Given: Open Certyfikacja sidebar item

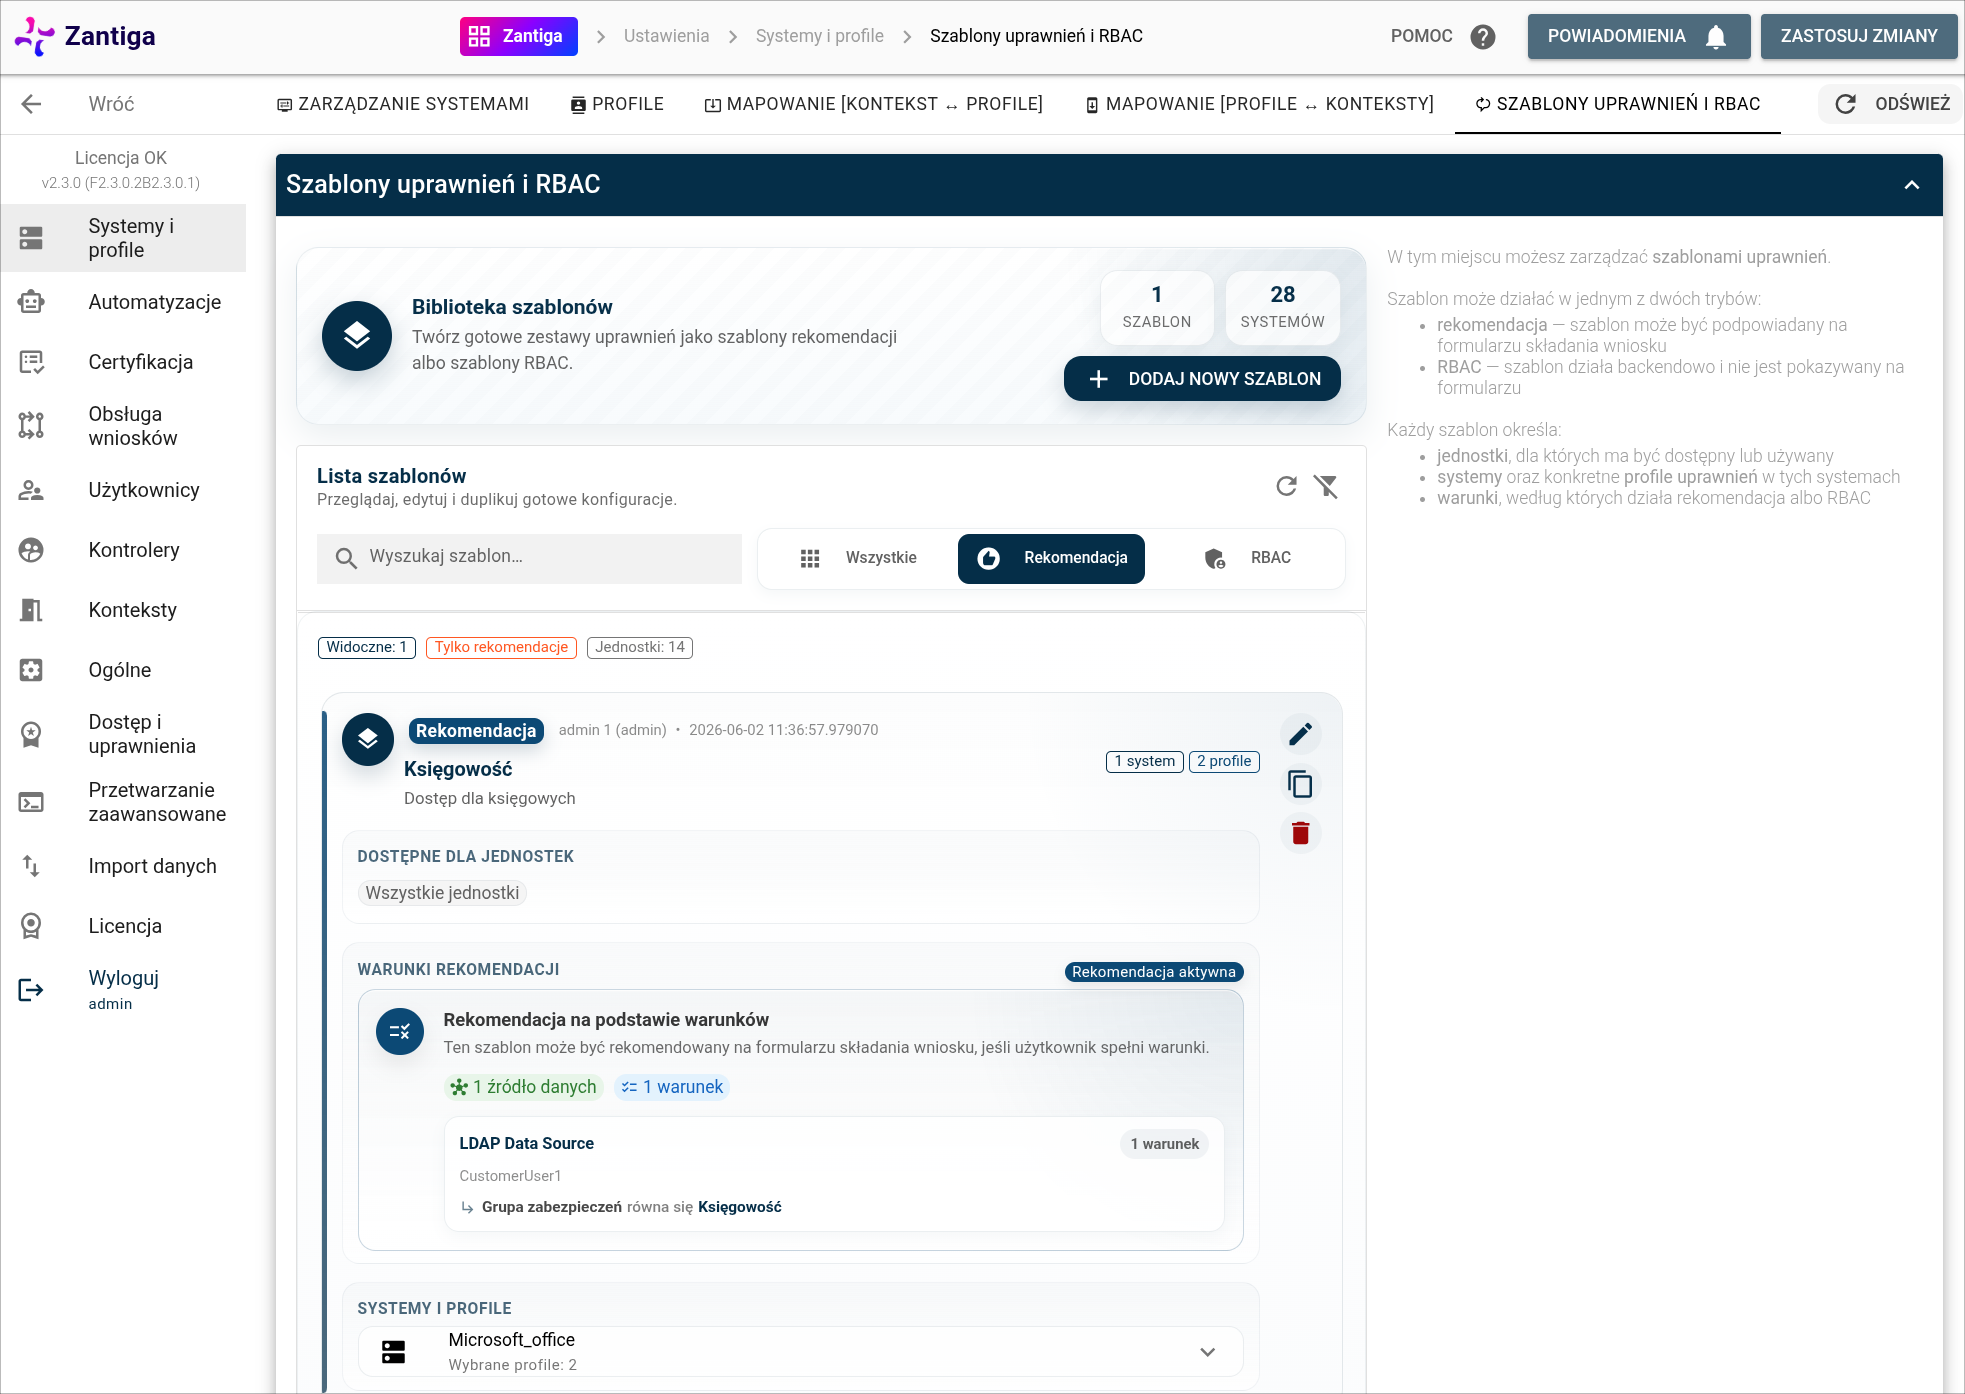Looking at the screenshot, I should [123, 362].
